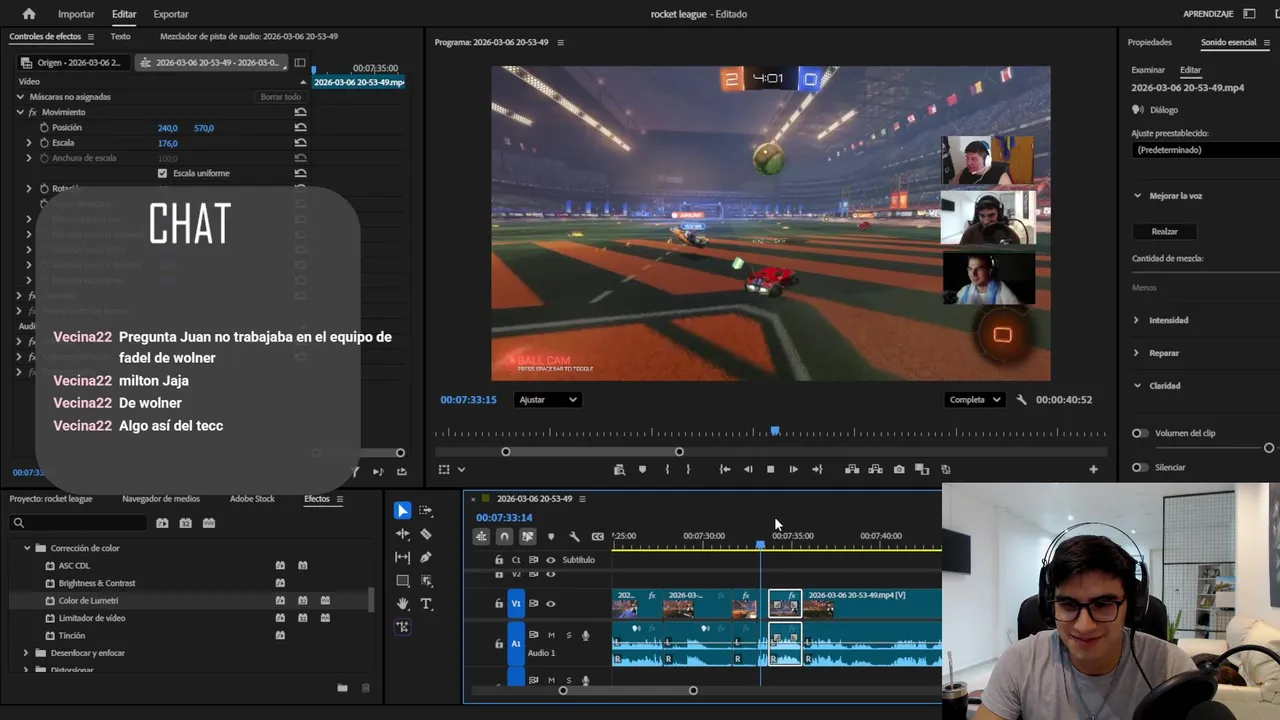The width and height of the screenshot is (1280, 720).
Task: Collapse the Claridad section
Action: point(1137,385)
